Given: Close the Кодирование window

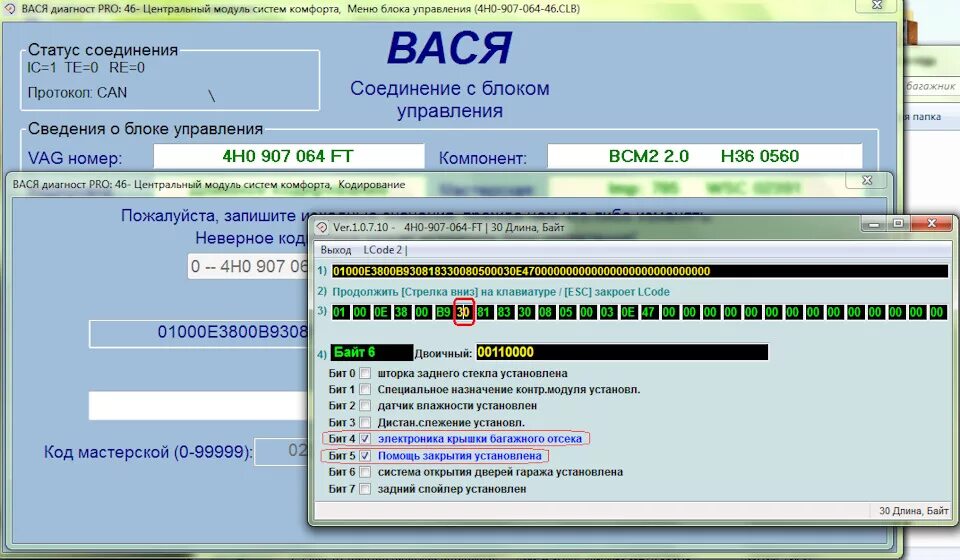Looking at the screenshot, I should point(867,180).
